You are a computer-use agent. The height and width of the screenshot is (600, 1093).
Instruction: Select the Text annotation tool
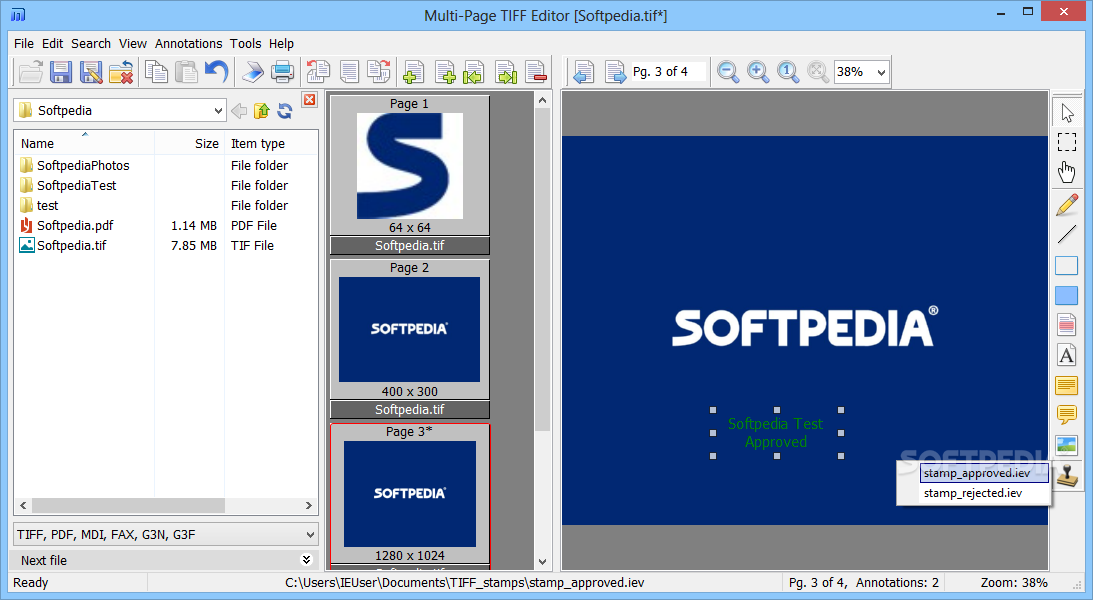tap(1067, 355)
